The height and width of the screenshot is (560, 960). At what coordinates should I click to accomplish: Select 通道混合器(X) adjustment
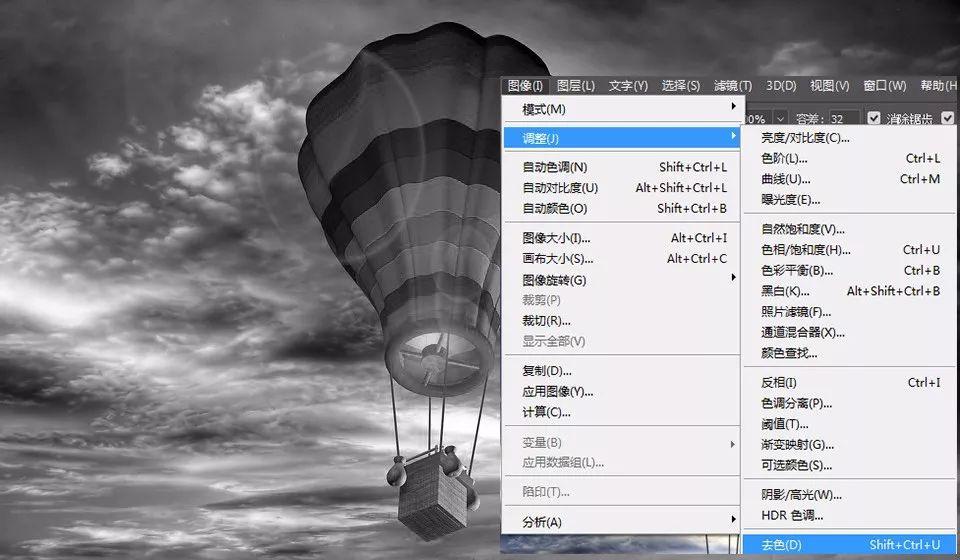[850, 332]
